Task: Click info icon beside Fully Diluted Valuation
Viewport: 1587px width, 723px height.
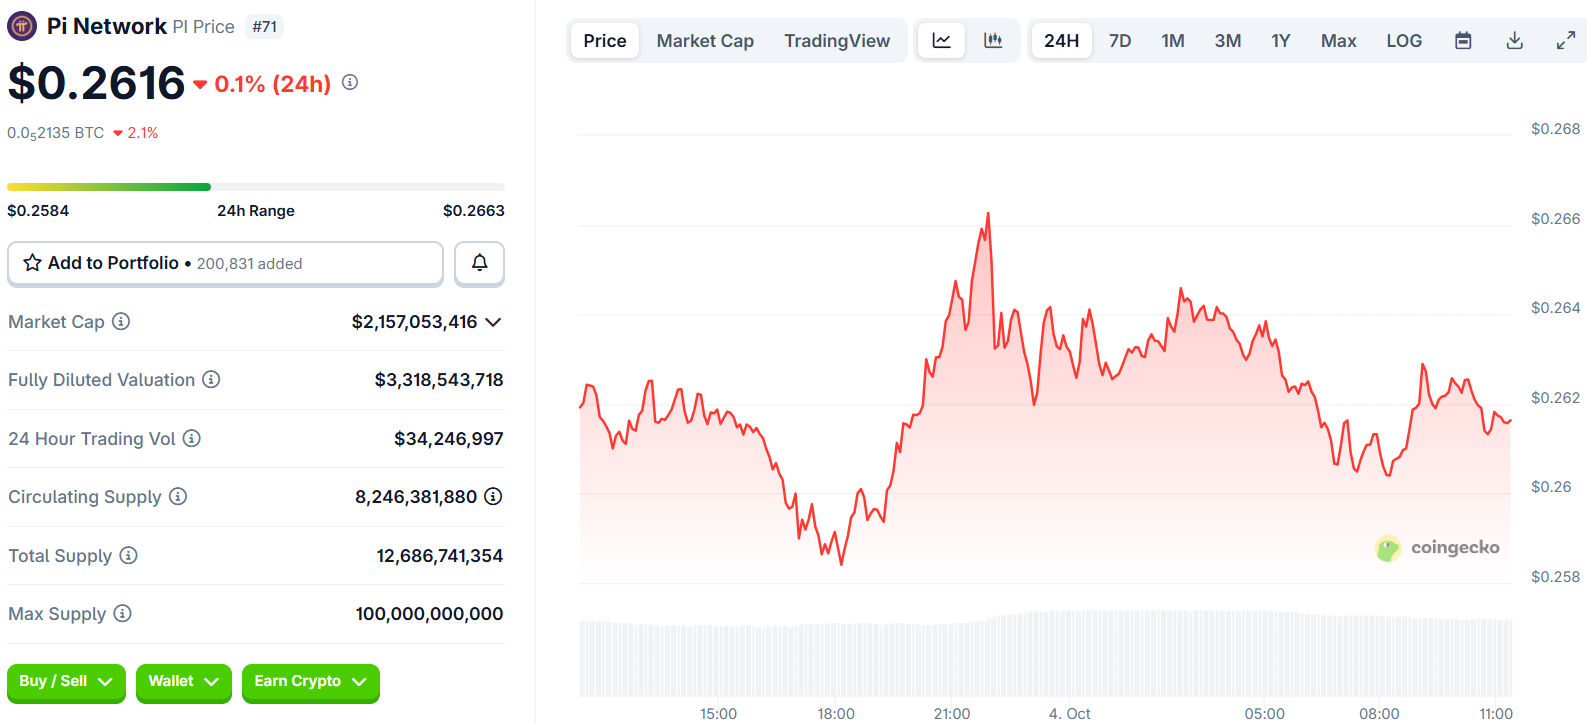Action: point(211,379)
